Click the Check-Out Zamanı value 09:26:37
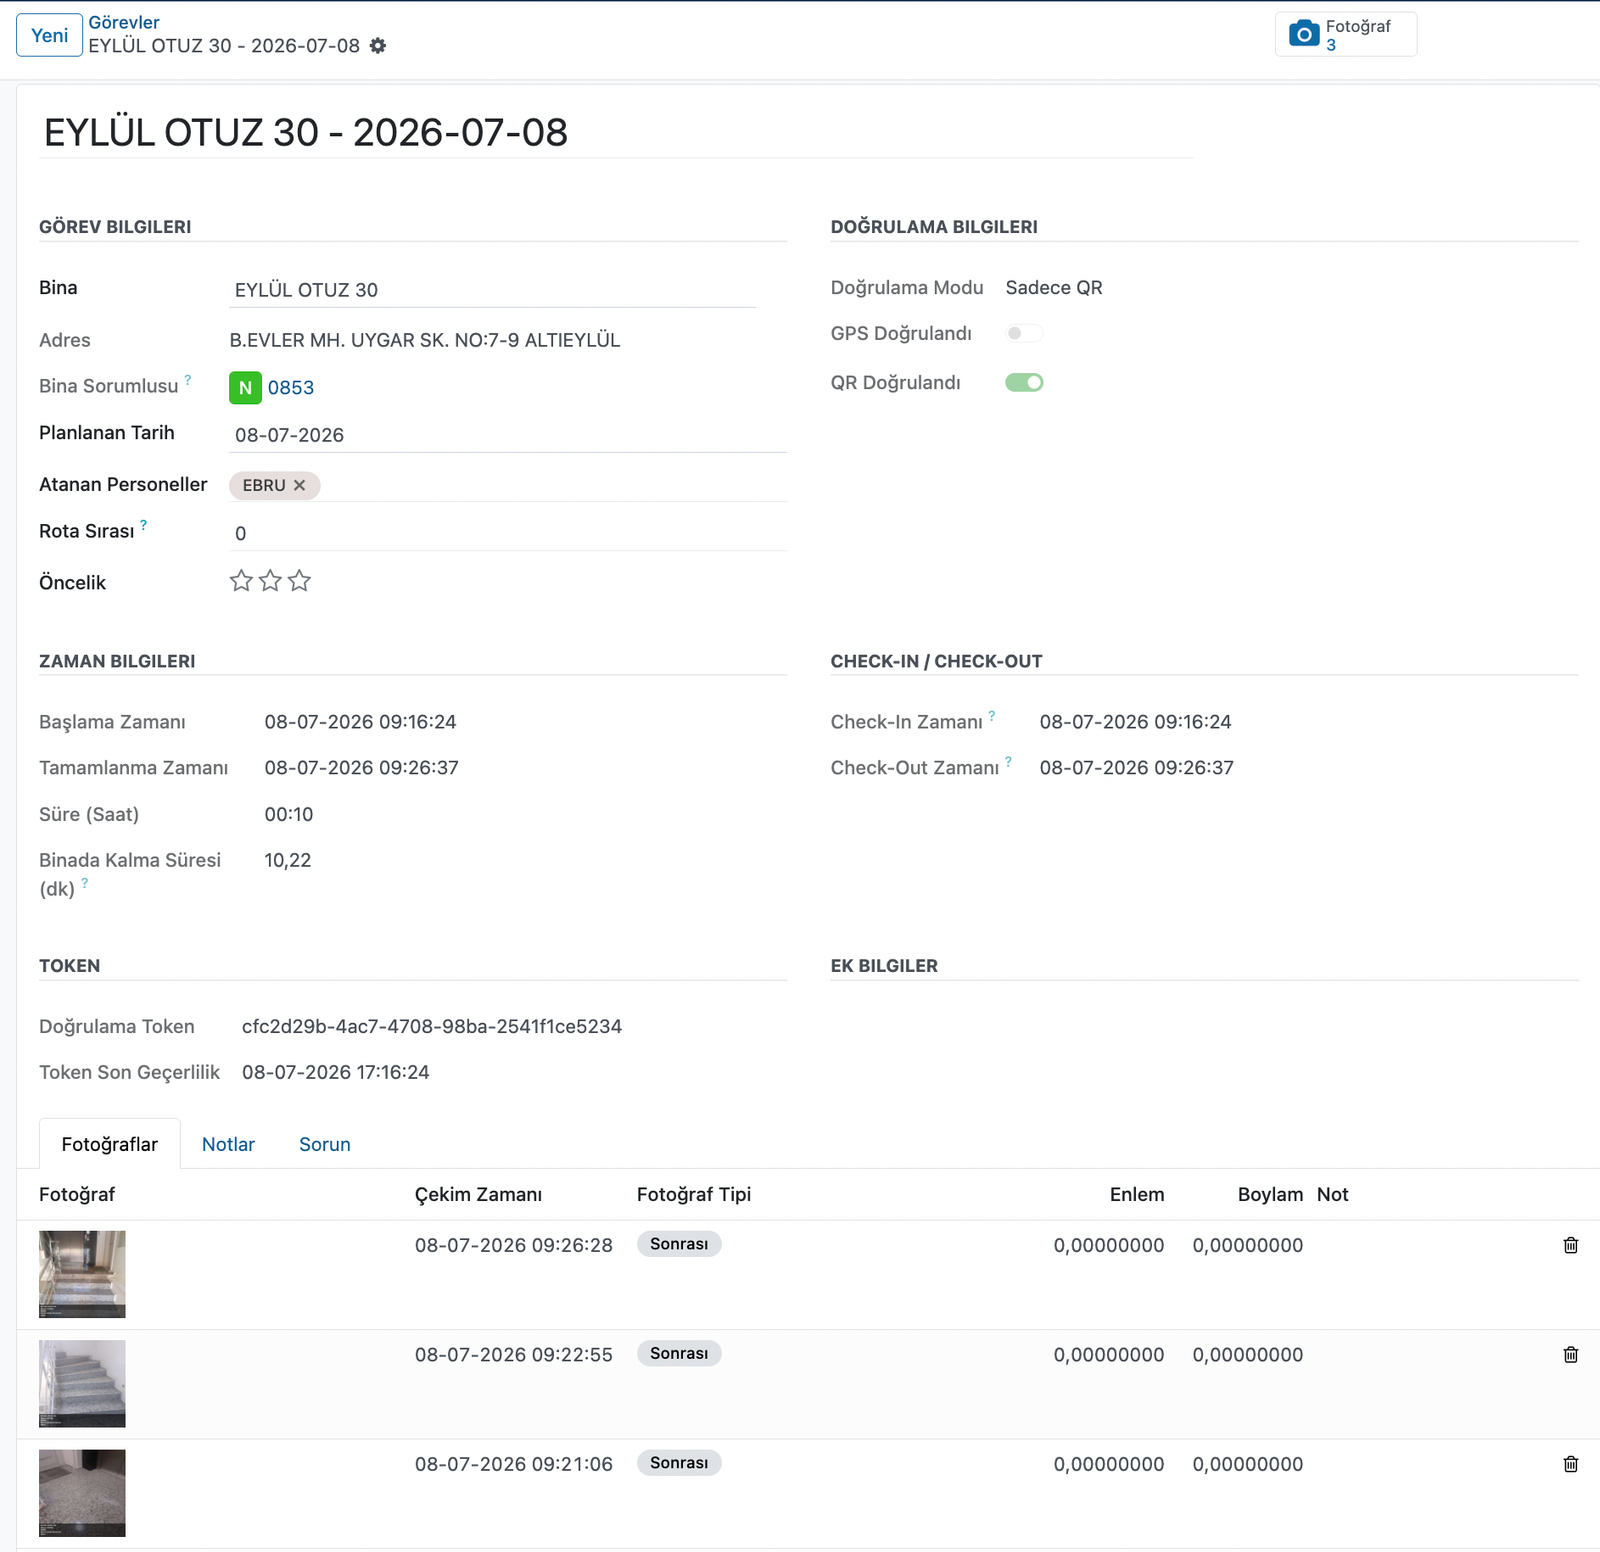The width and height of the screenshot is (1600, 1552). [x=1137, y=768]
